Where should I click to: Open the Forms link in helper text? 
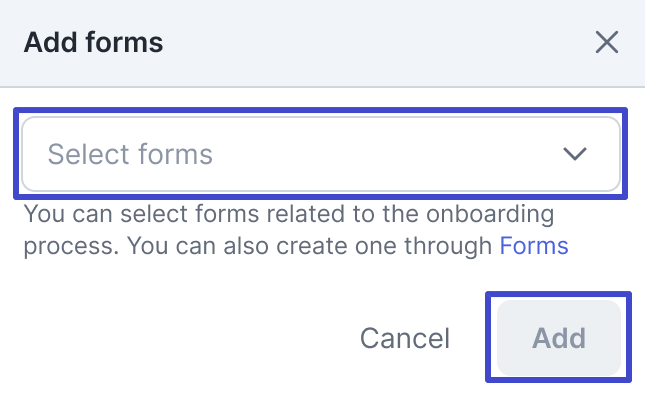534,246
